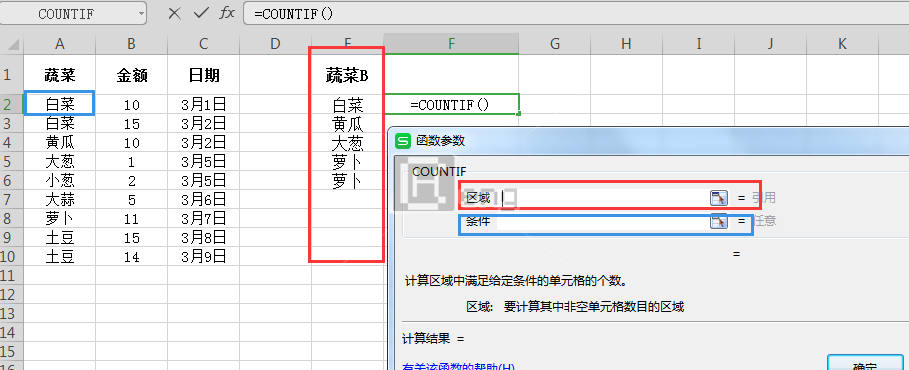Click the select-all corner triangle
This screenshot has height=370, width=909.
[12, 43]
